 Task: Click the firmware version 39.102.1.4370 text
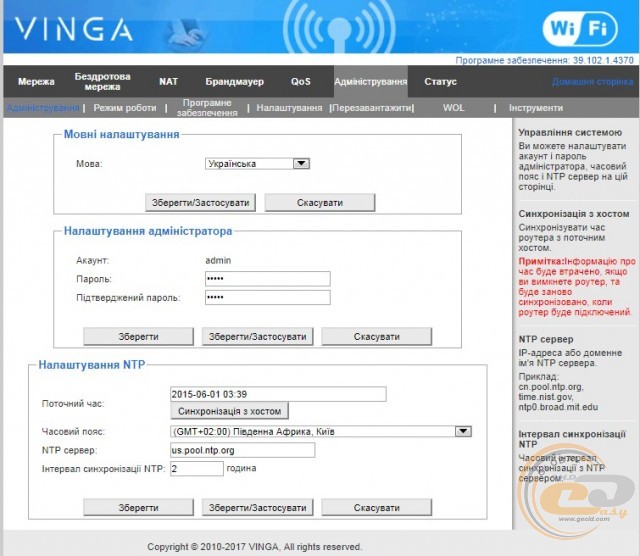[x=603, y=60]
